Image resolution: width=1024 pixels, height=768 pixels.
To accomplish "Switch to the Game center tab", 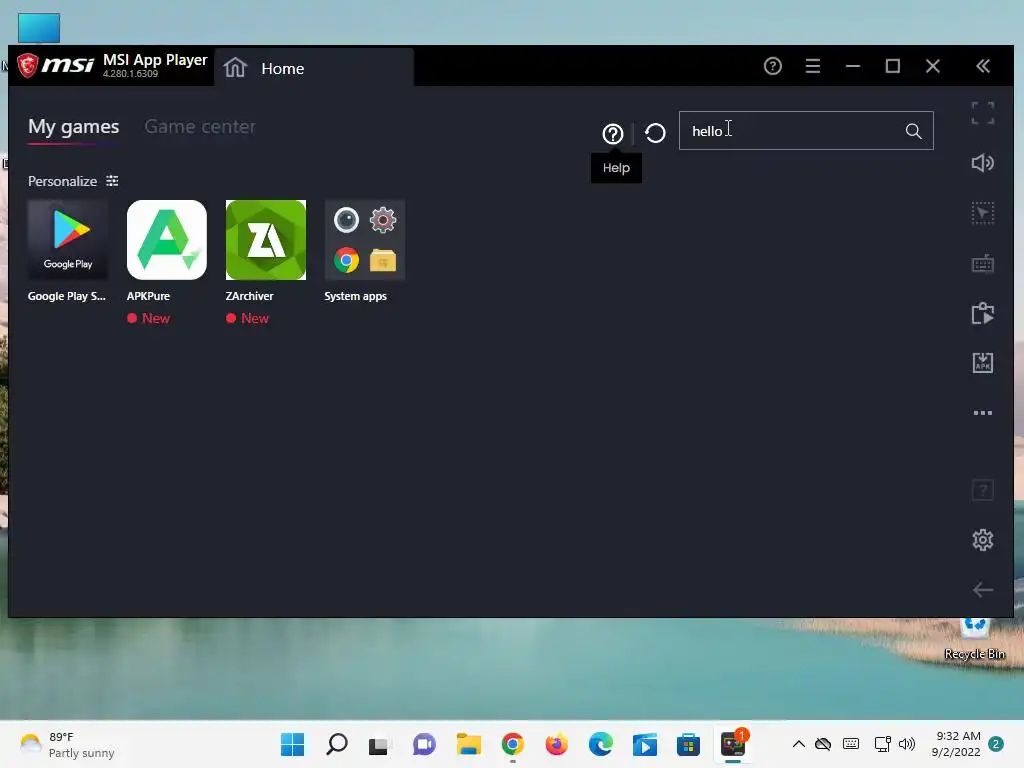I will pos(200,127).
